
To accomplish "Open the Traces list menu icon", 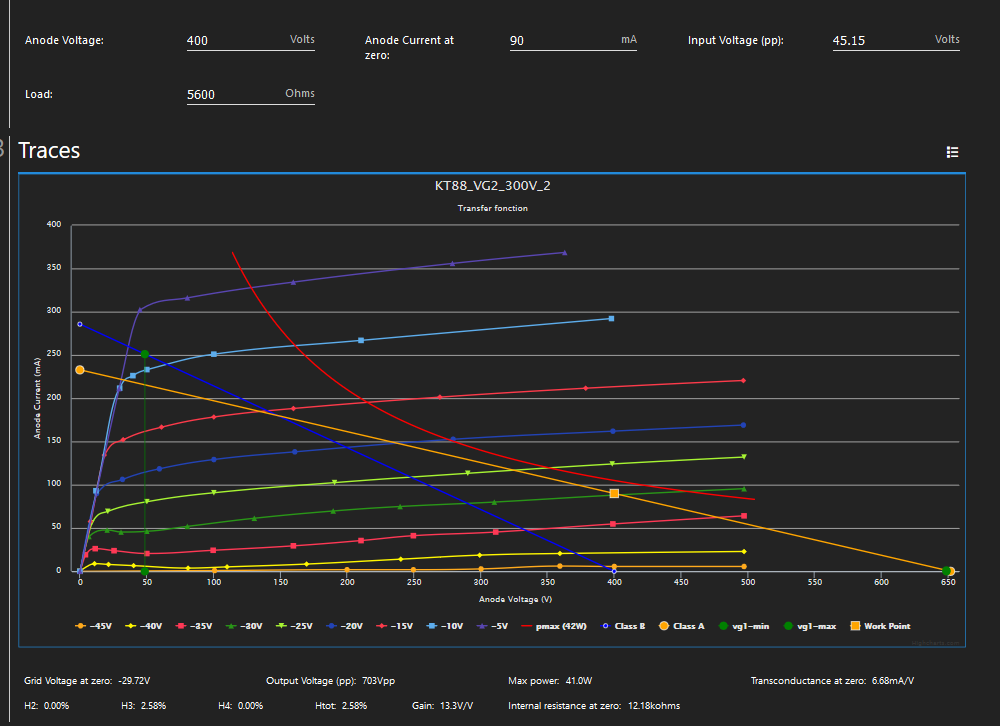I will pos(952,152).
